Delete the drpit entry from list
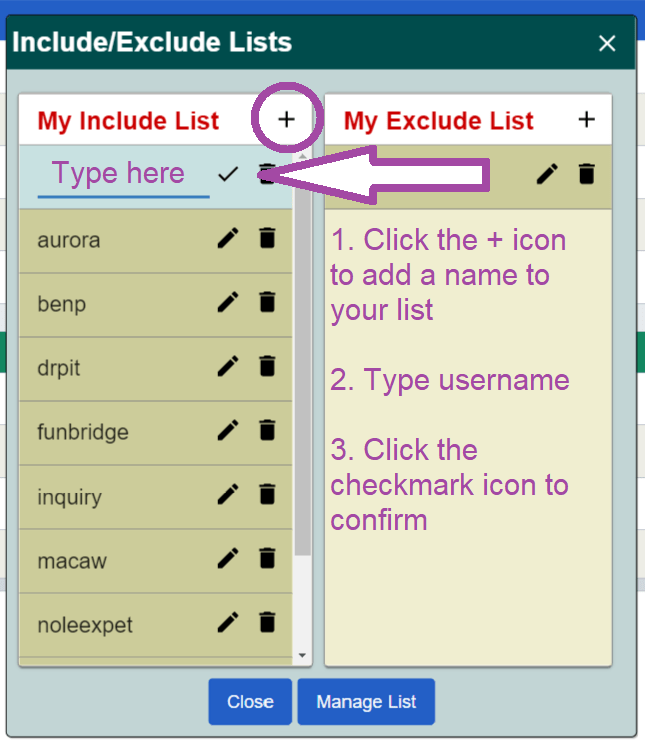This screenshot has height=747, width=645. click(267, 367)
